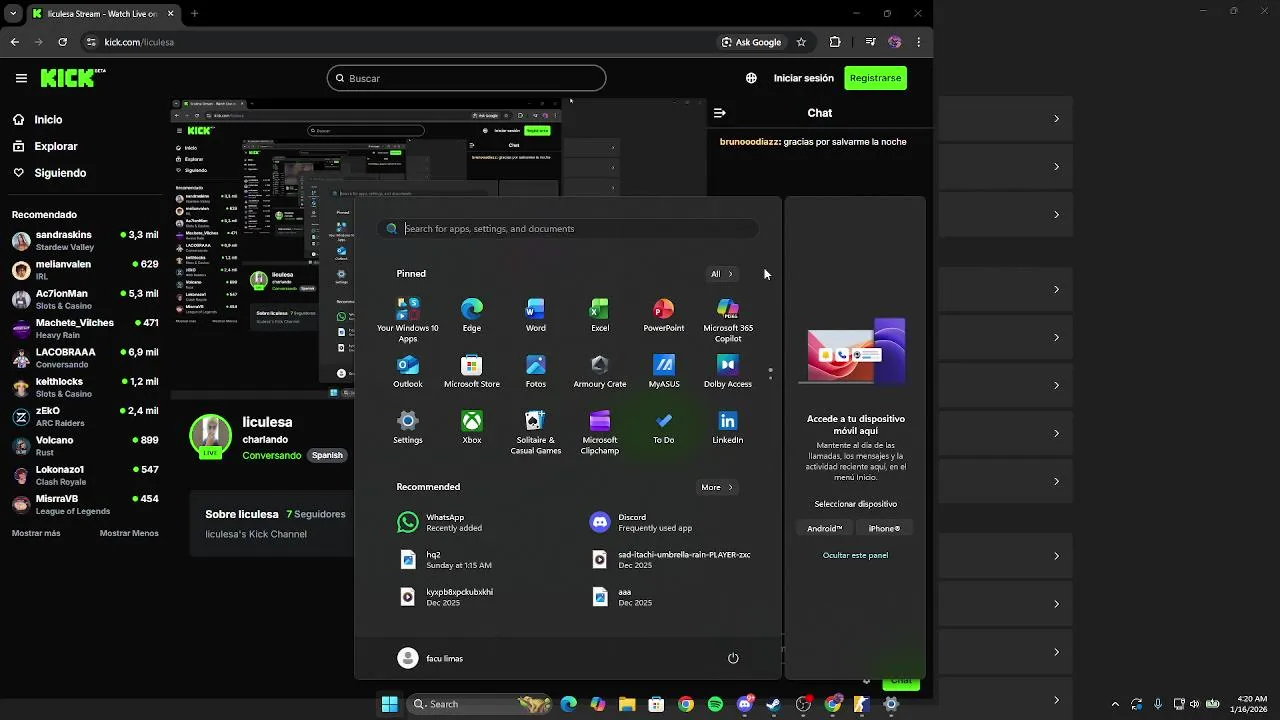Open Word from pinned apps
Viewport: 1280px width, 720px height.
coord(536,315)
